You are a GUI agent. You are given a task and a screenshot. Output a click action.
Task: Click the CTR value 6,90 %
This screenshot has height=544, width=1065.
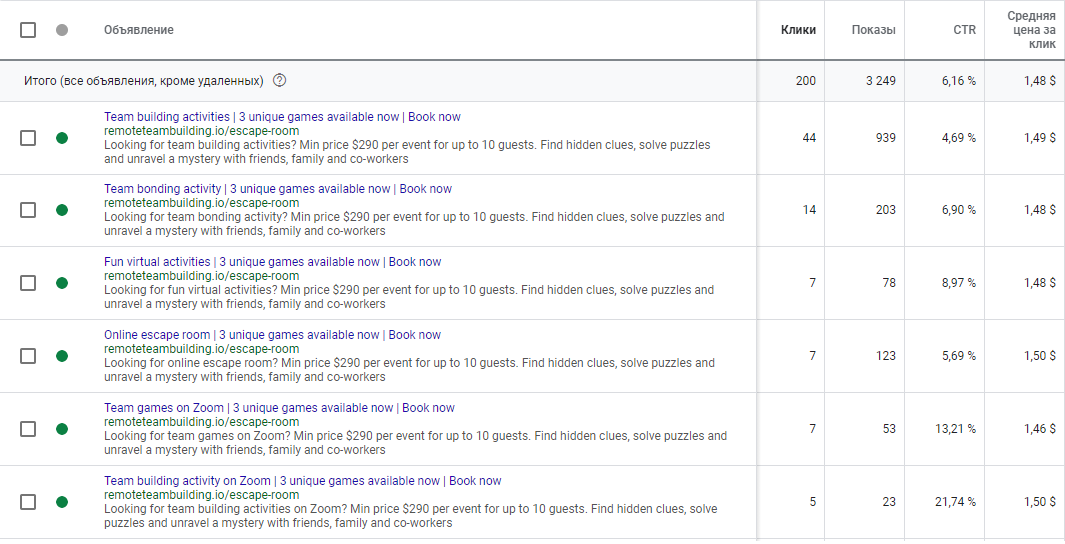point(958,210)
